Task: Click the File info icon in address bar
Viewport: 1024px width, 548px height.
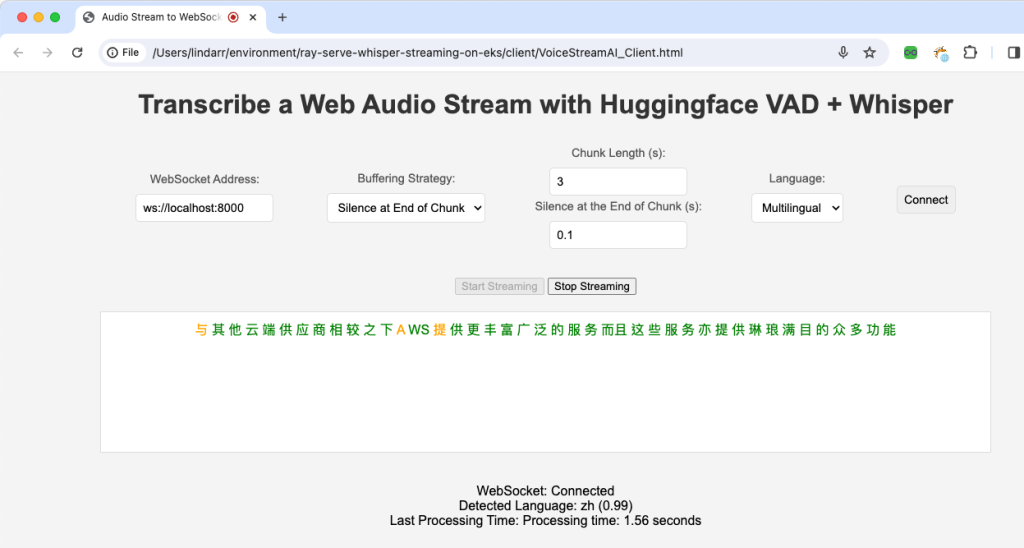Action: click(x=123, y=53)
